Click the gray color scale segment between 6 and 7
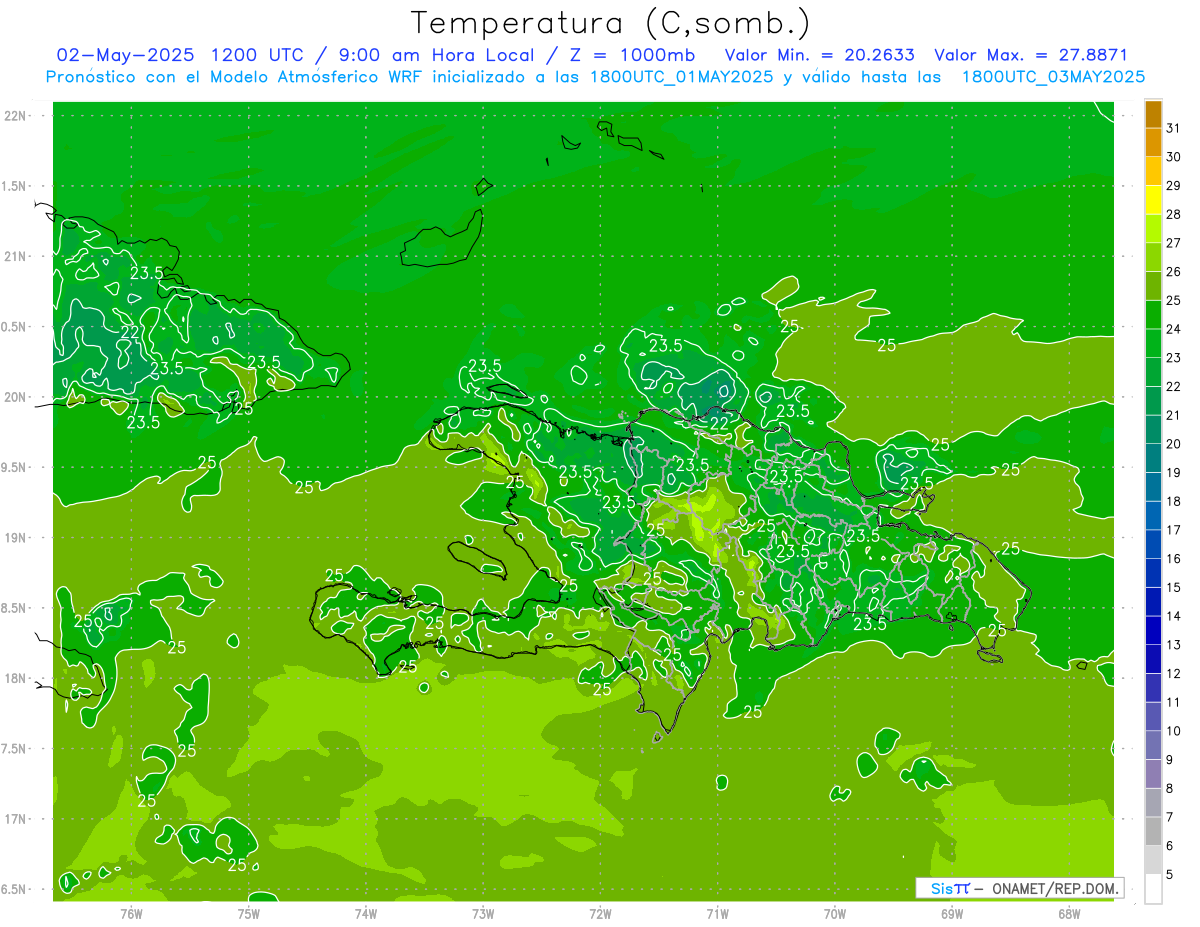The height and width of the screenshot is (927, 1200). [1153, 831]
